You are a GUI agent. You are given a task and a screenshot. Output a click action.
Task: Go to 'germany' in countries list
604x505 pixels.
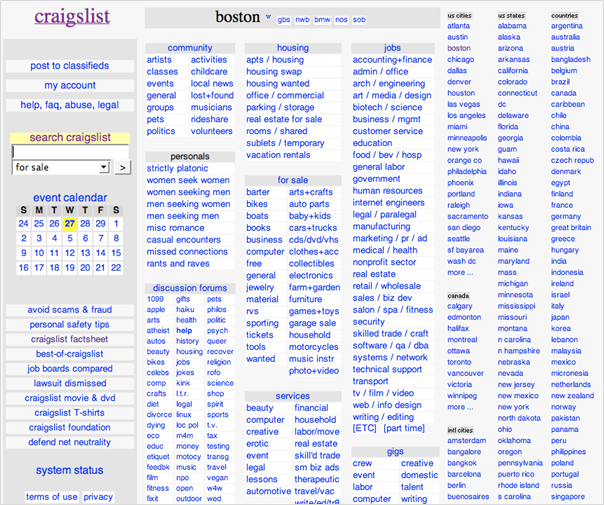(x=566, y=216)
